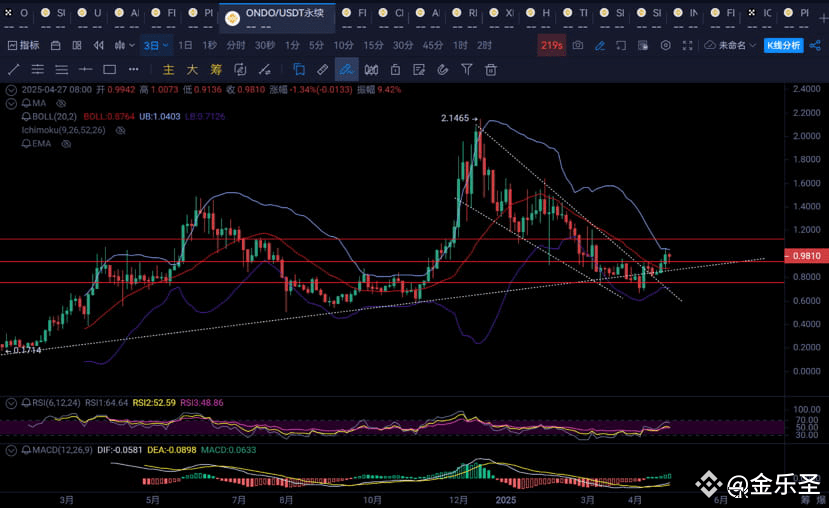Toggle the highlighted brush drawing tool

(346, 69)
